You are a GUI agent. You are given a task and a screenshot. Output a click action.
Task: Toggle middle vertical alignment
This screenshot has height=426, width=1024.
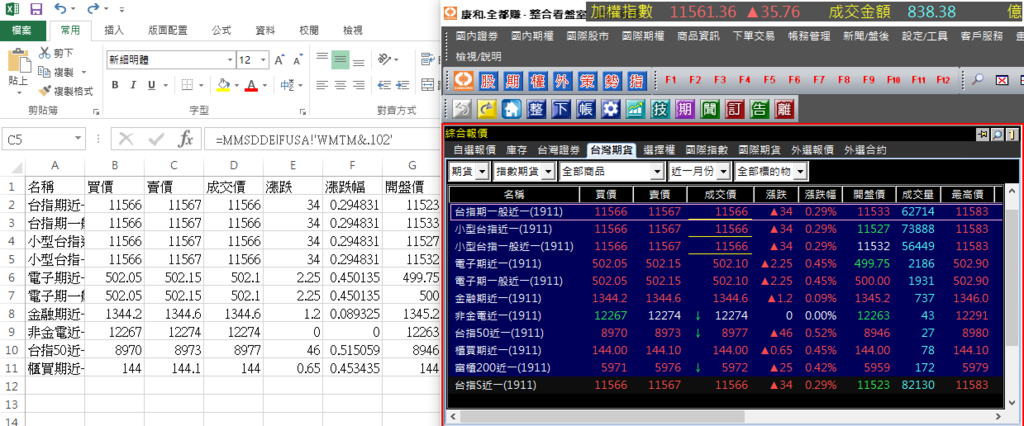point(340,60)
